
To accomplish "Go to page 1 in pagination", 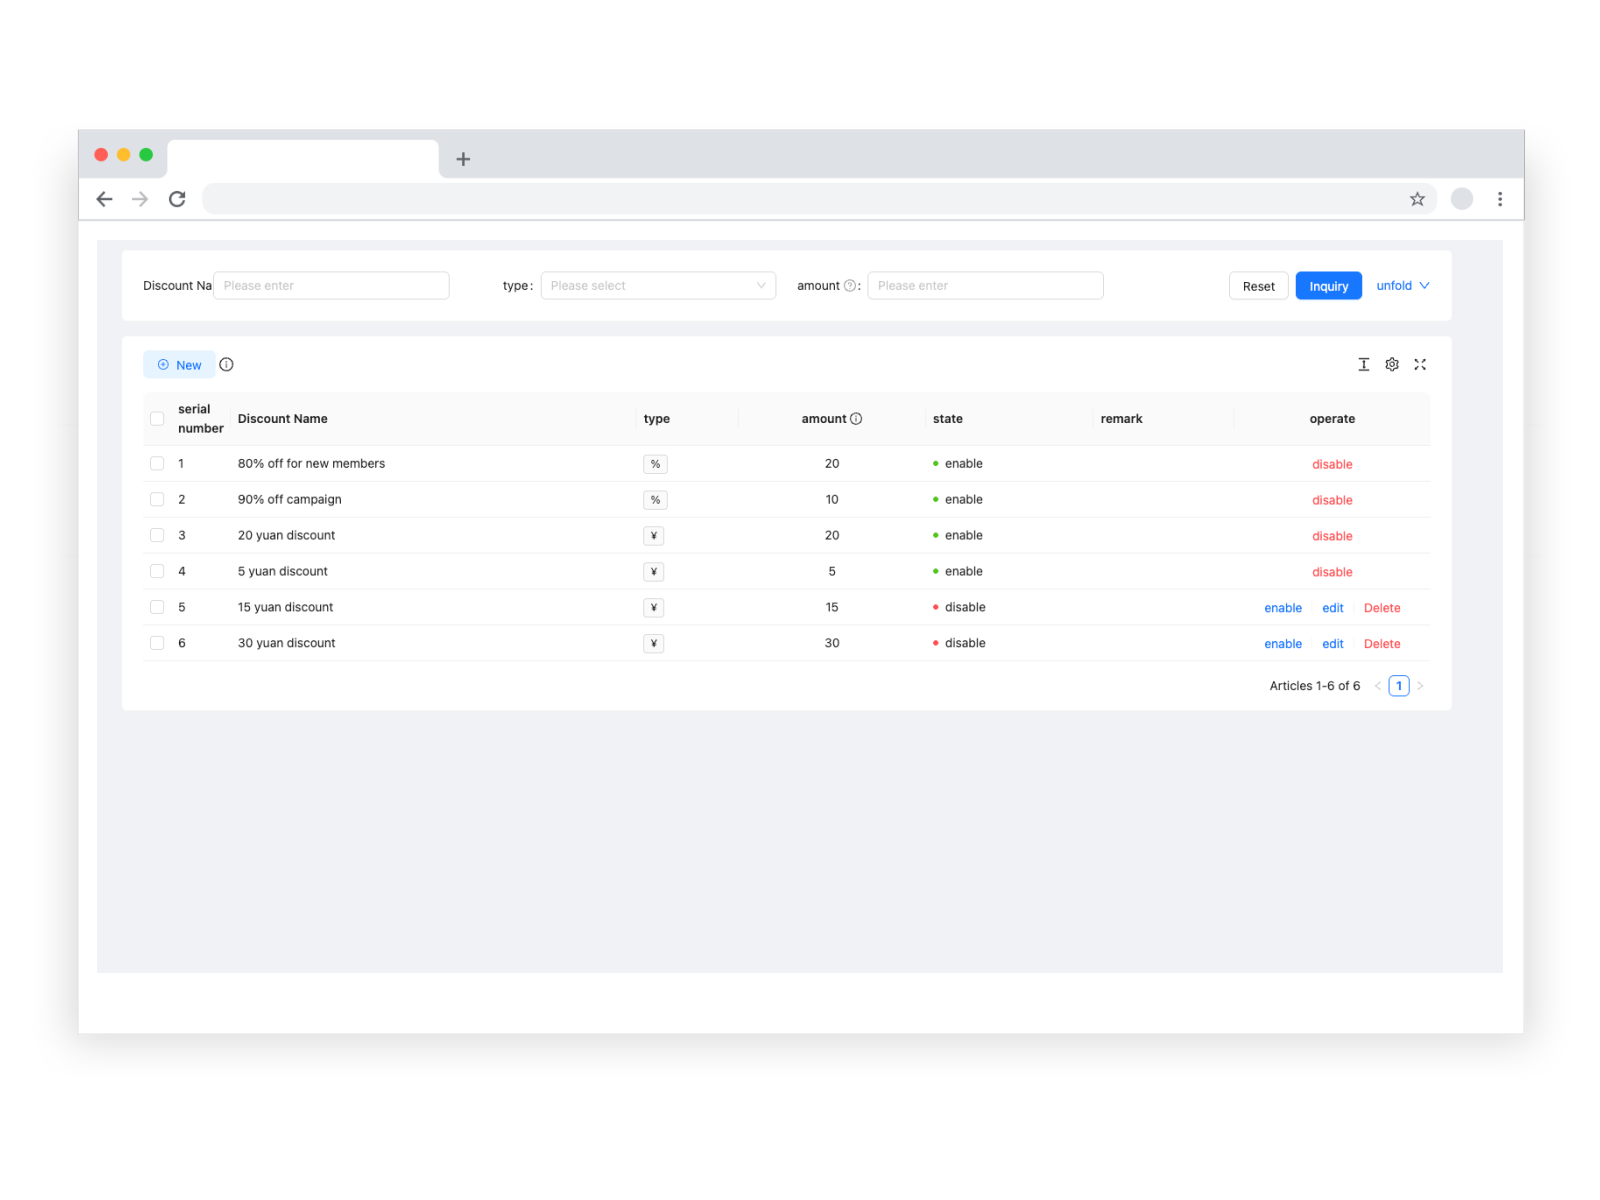I will click(x=1398, y=686).
